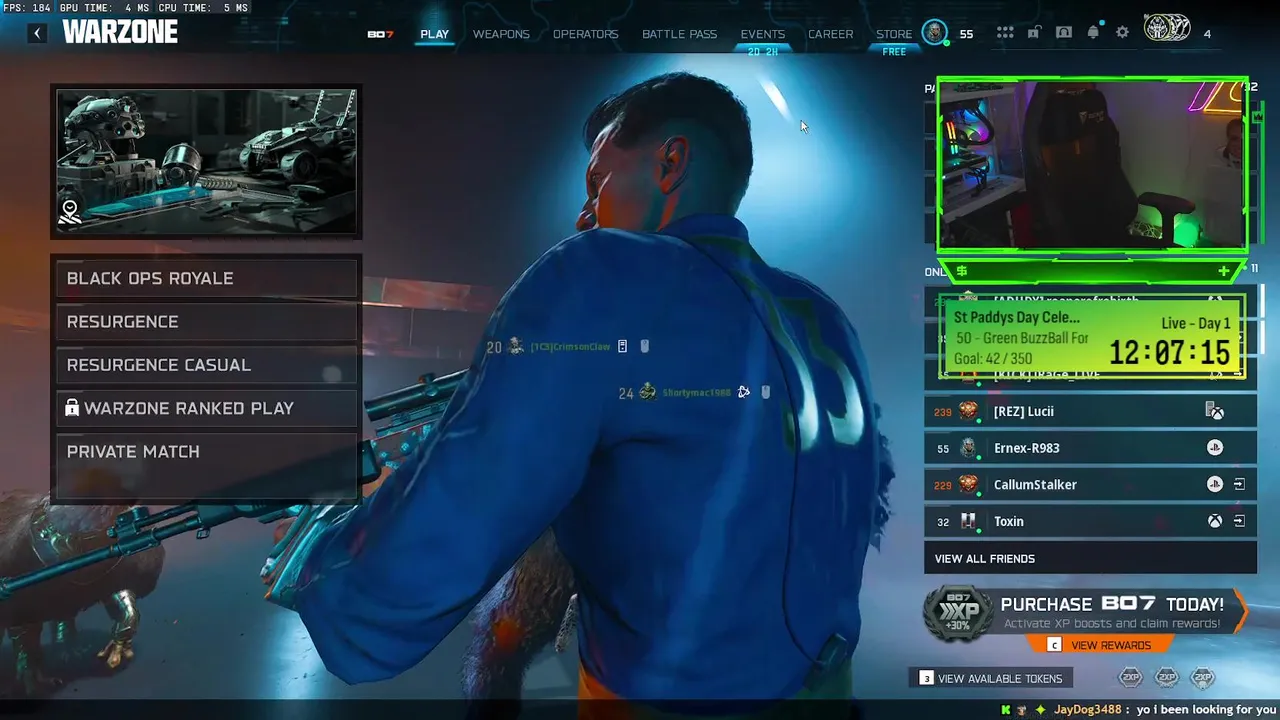The height and width of the screenshot is (720, 1280).
Task: Click the unlock padlock icon in top bar
Action: 1034,33
